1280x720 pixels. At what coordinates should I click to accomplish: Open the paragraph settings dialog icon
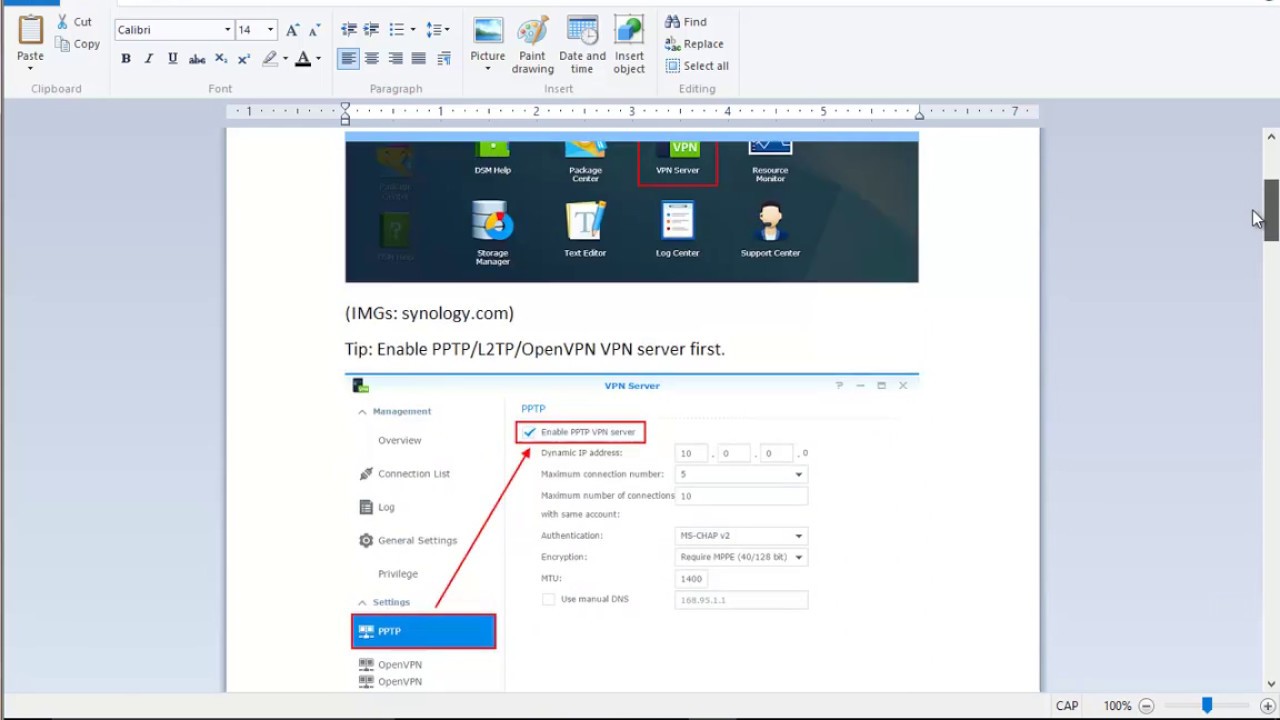(x=444, y=59)
